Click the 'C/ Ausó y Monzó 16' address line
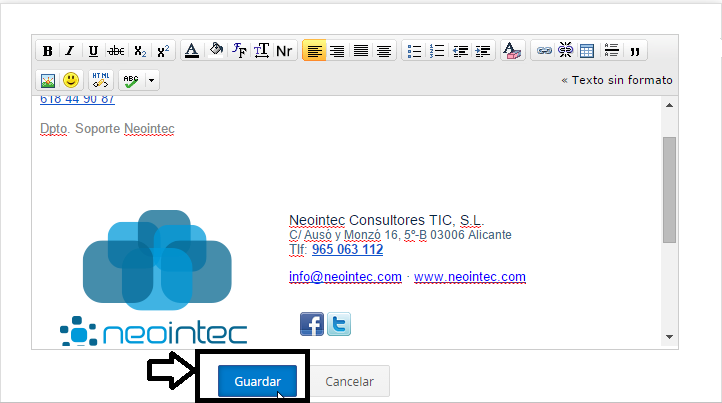The width and height of the screenshot is (722, 403). tap(400, 235)
